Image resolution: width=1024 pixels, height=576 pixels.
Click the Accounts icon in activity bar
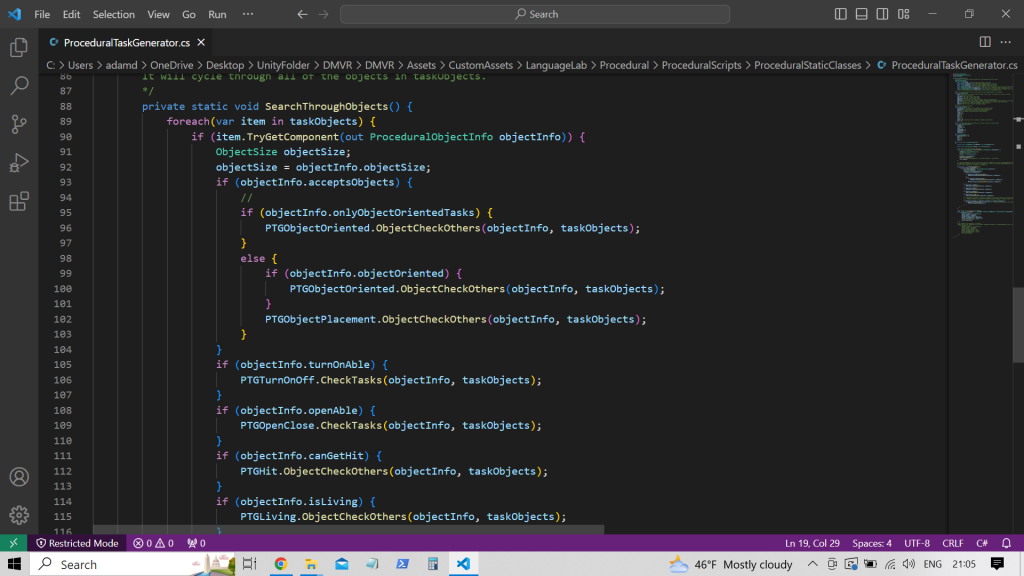coord(18,477)
